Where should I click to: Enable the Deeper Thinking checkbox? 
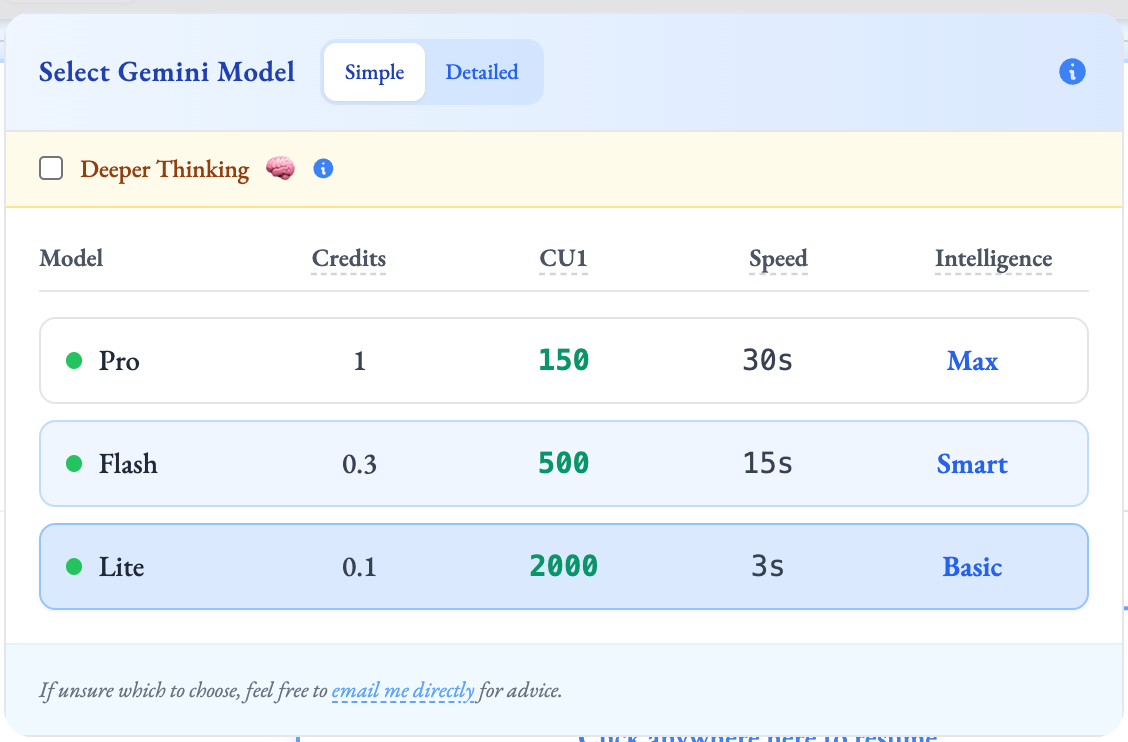(x=51, y=168)
